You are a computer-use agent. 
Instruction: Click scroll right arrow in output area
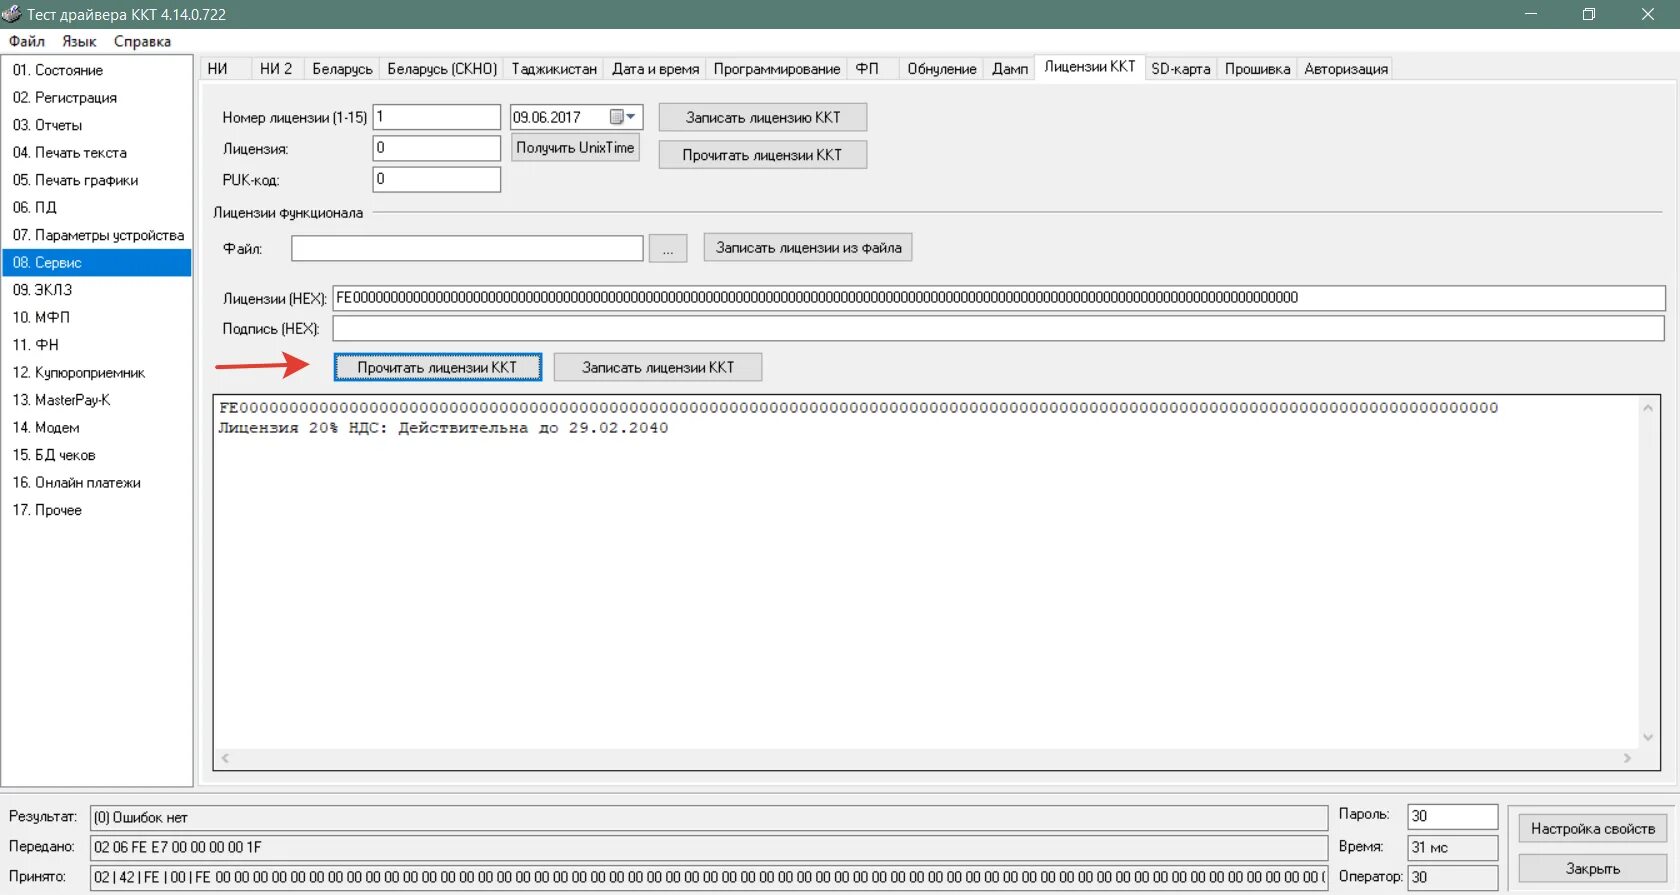[1628, 758]
